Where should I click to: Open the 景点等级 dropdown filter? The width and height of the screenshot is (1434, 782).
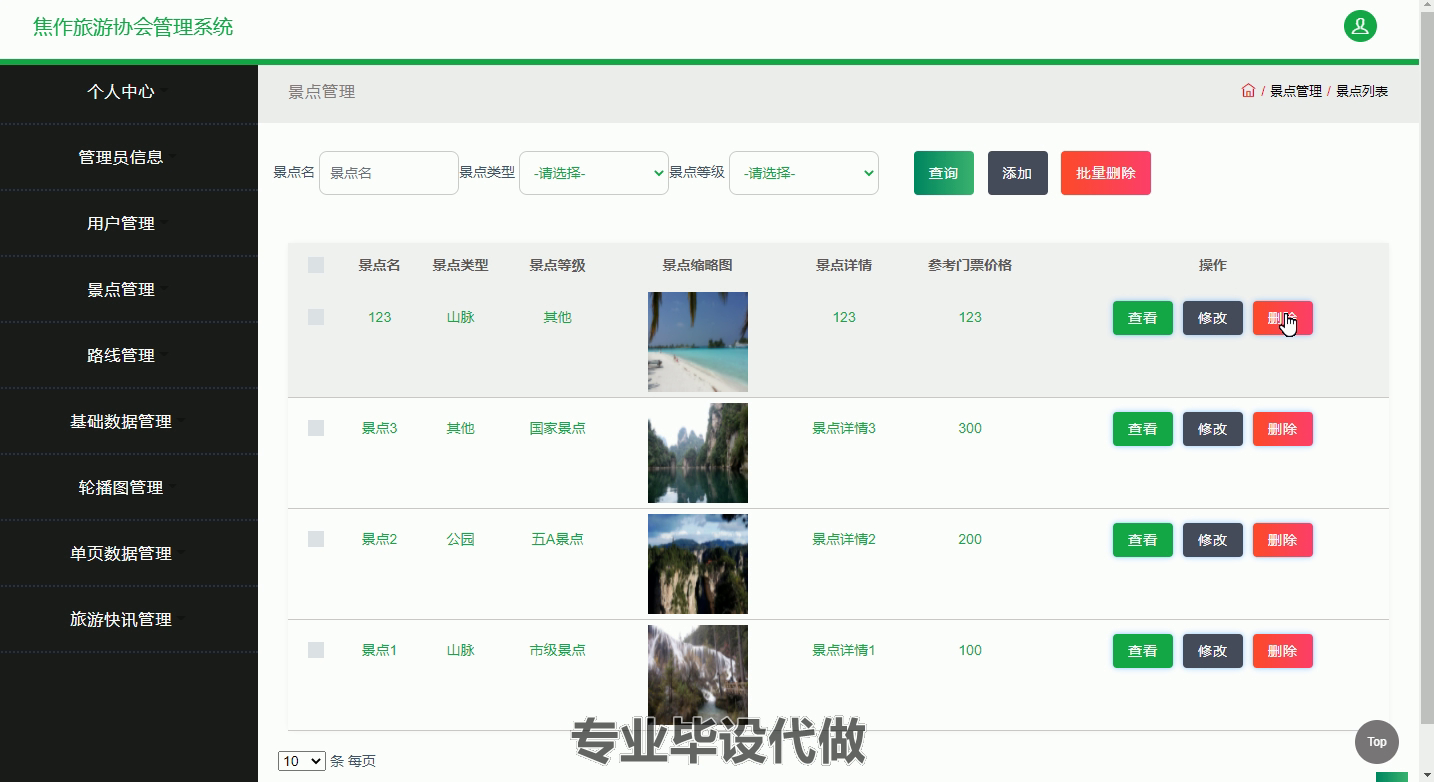(x=804, y=173)
